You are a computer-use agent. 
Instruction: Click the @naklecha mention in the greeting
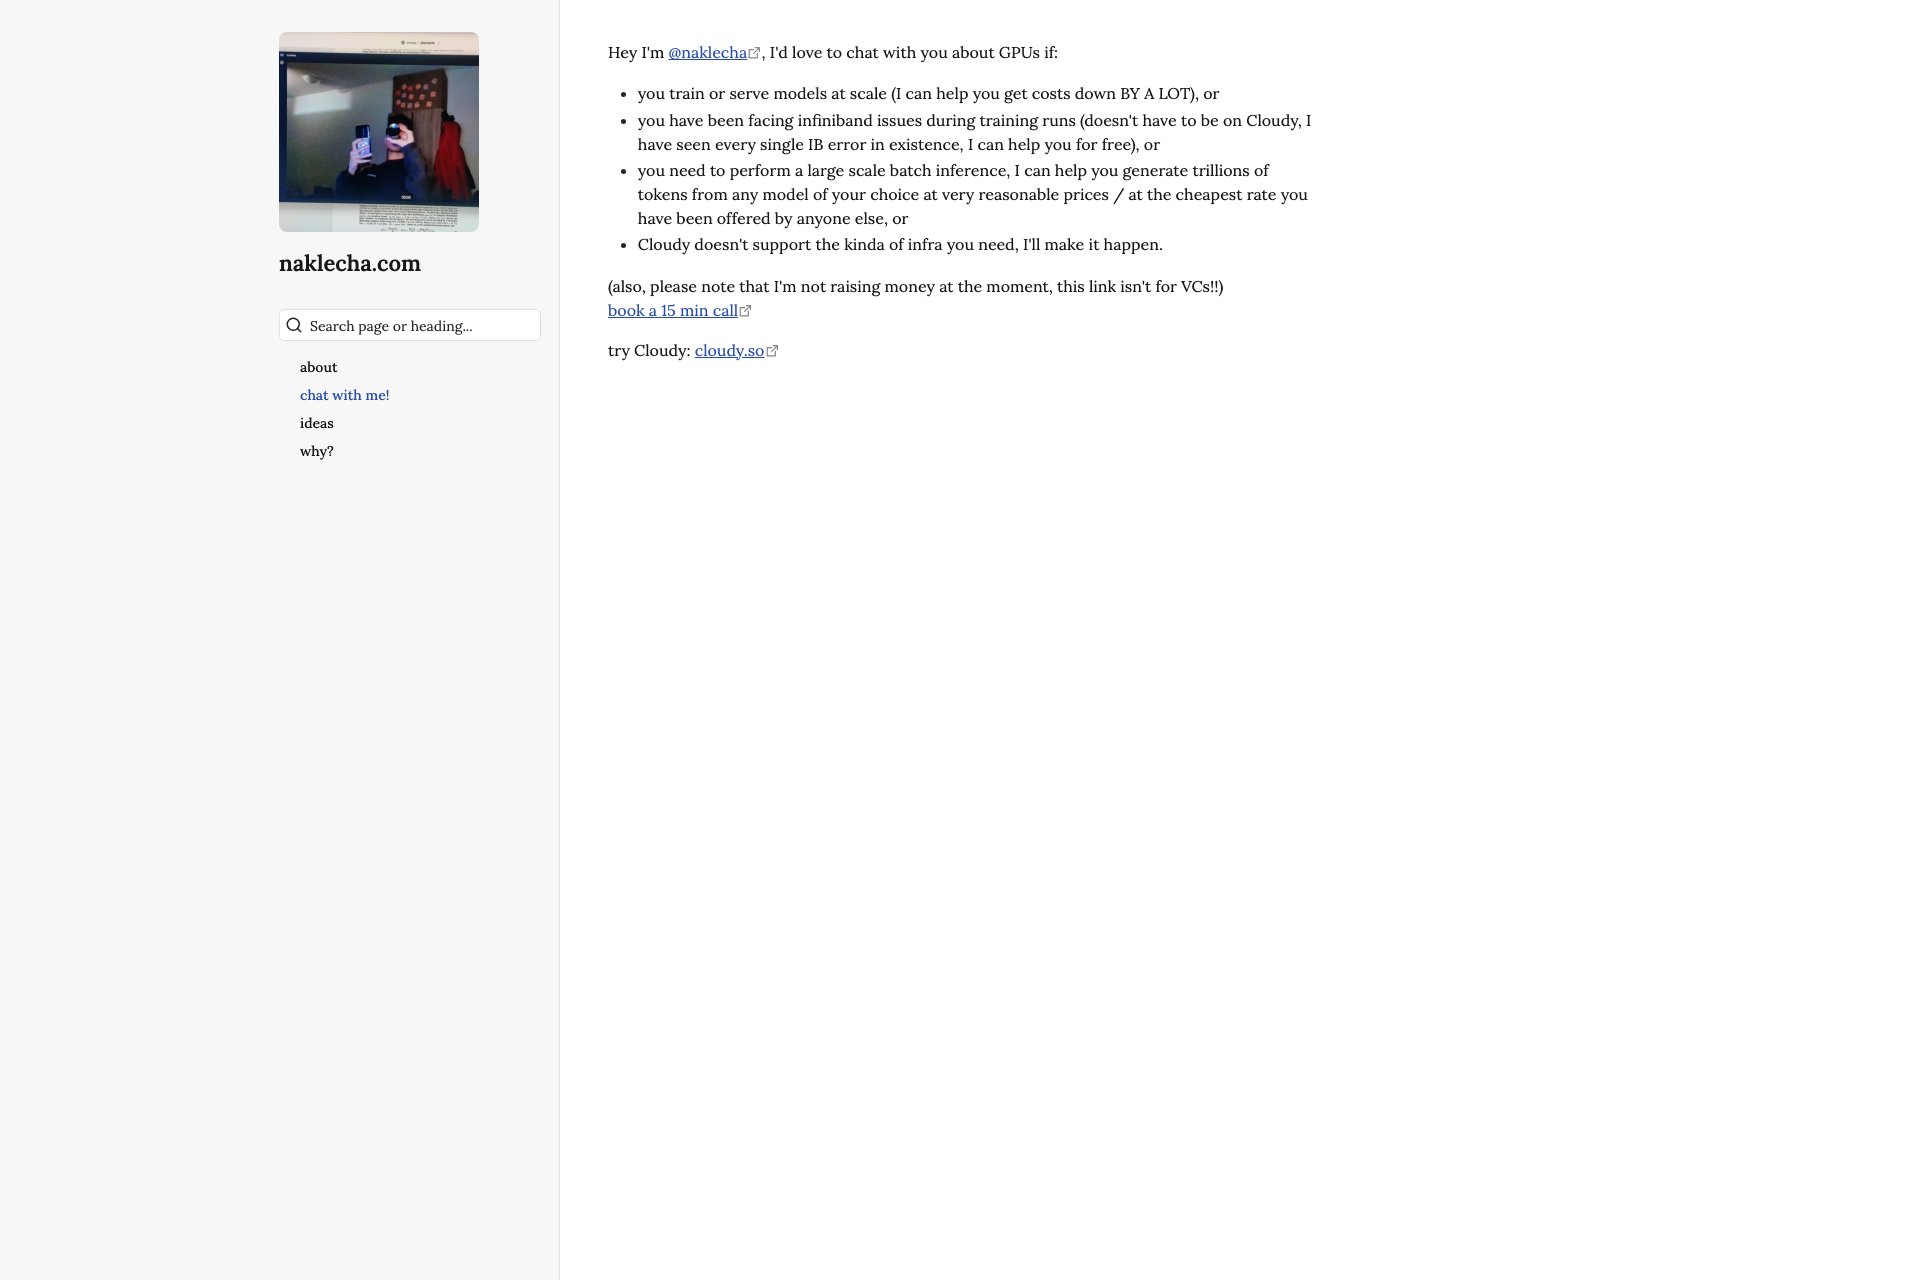click(x=708, y=52)
